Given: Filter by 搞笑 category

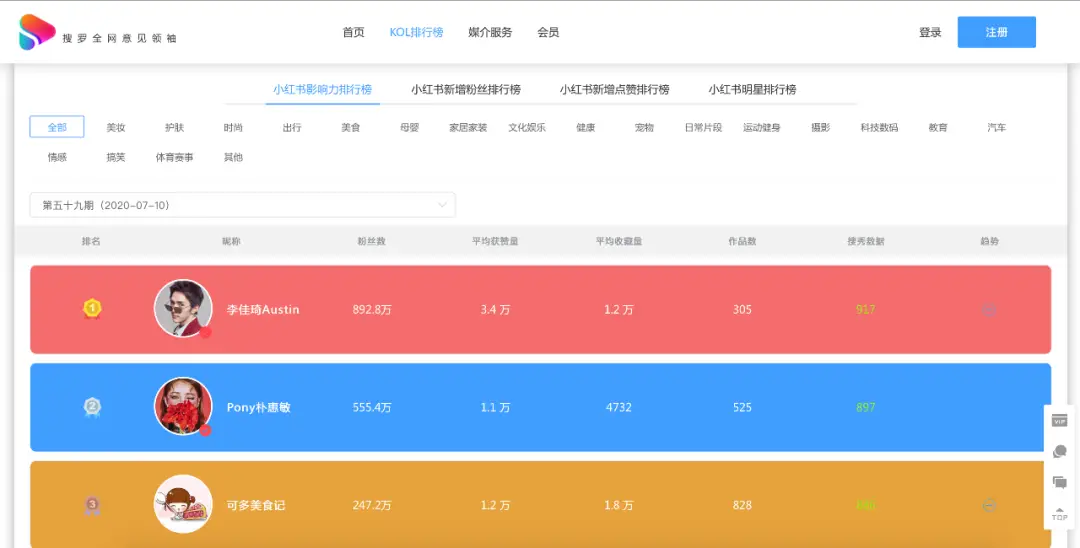Looking at the screenshot, I should pyautogui.click(x=116, y=157).
